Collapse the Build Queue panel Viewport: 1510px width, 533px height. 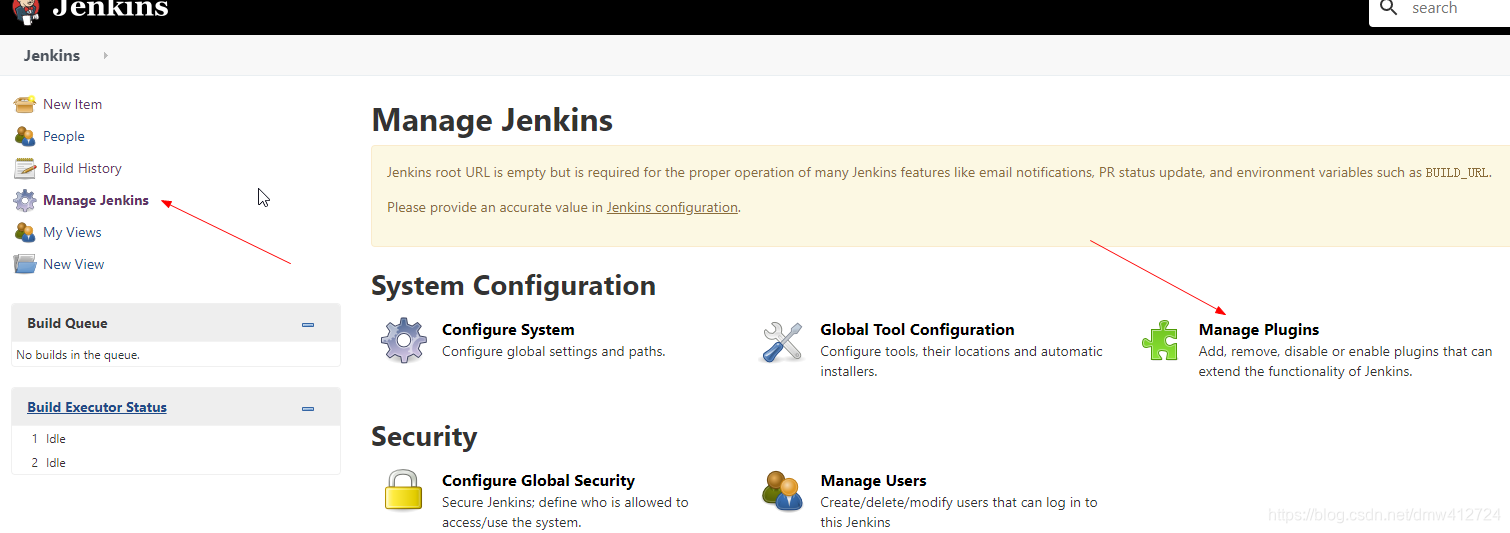308,324
